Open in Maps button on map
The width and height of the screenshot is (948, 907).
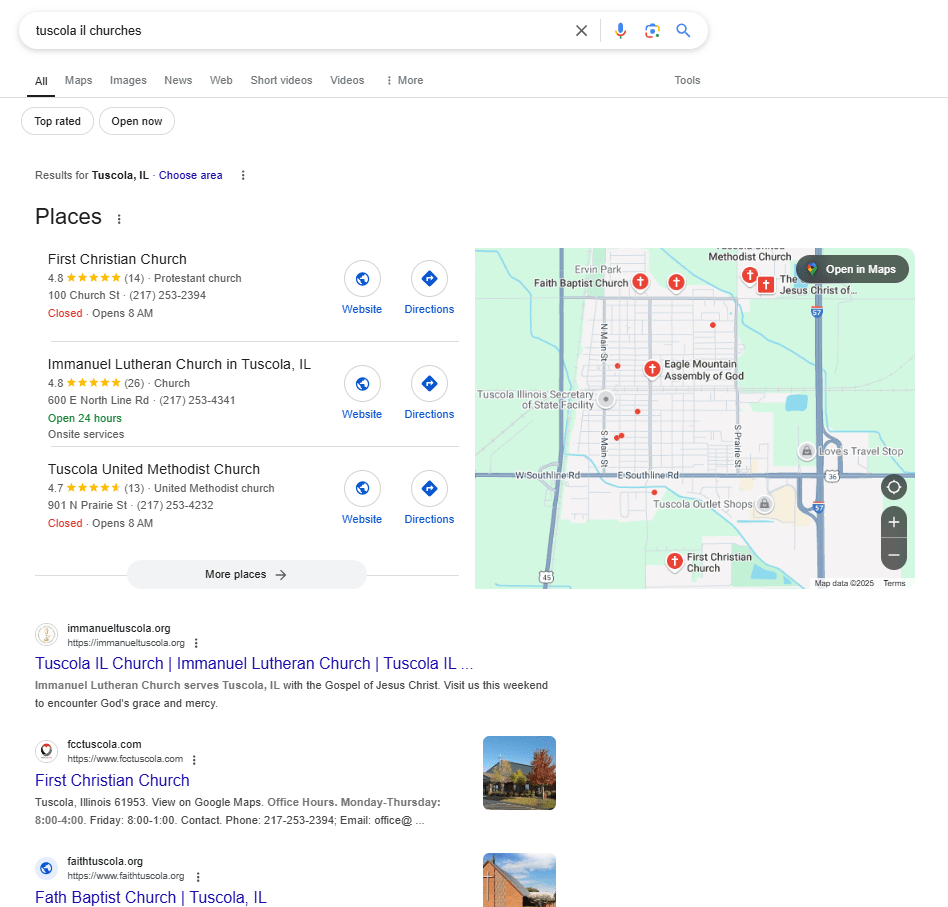pyautogui.click(x=852, y=270)
